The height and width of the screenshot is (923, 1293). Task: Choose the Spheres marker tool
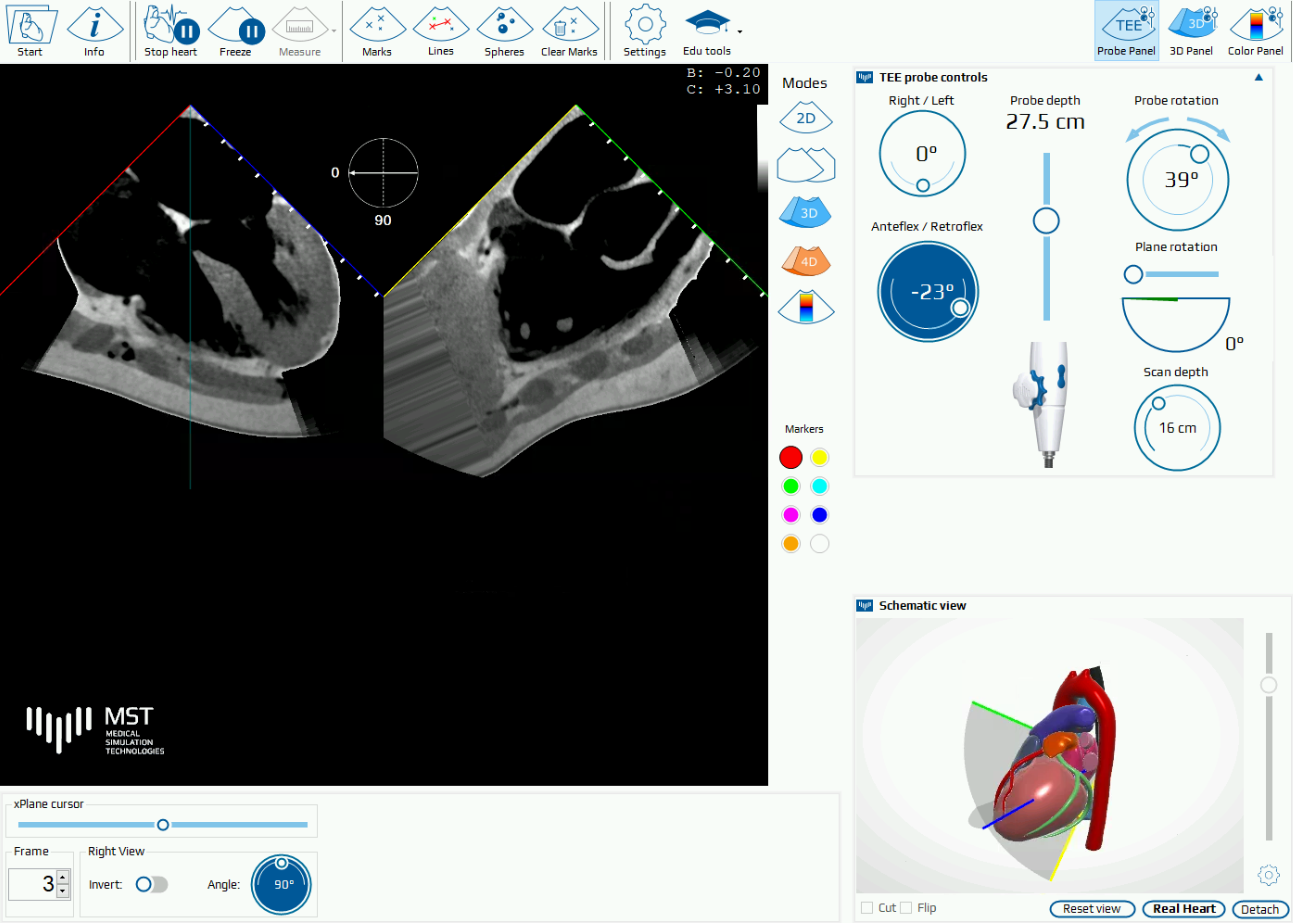pos(504,30)
